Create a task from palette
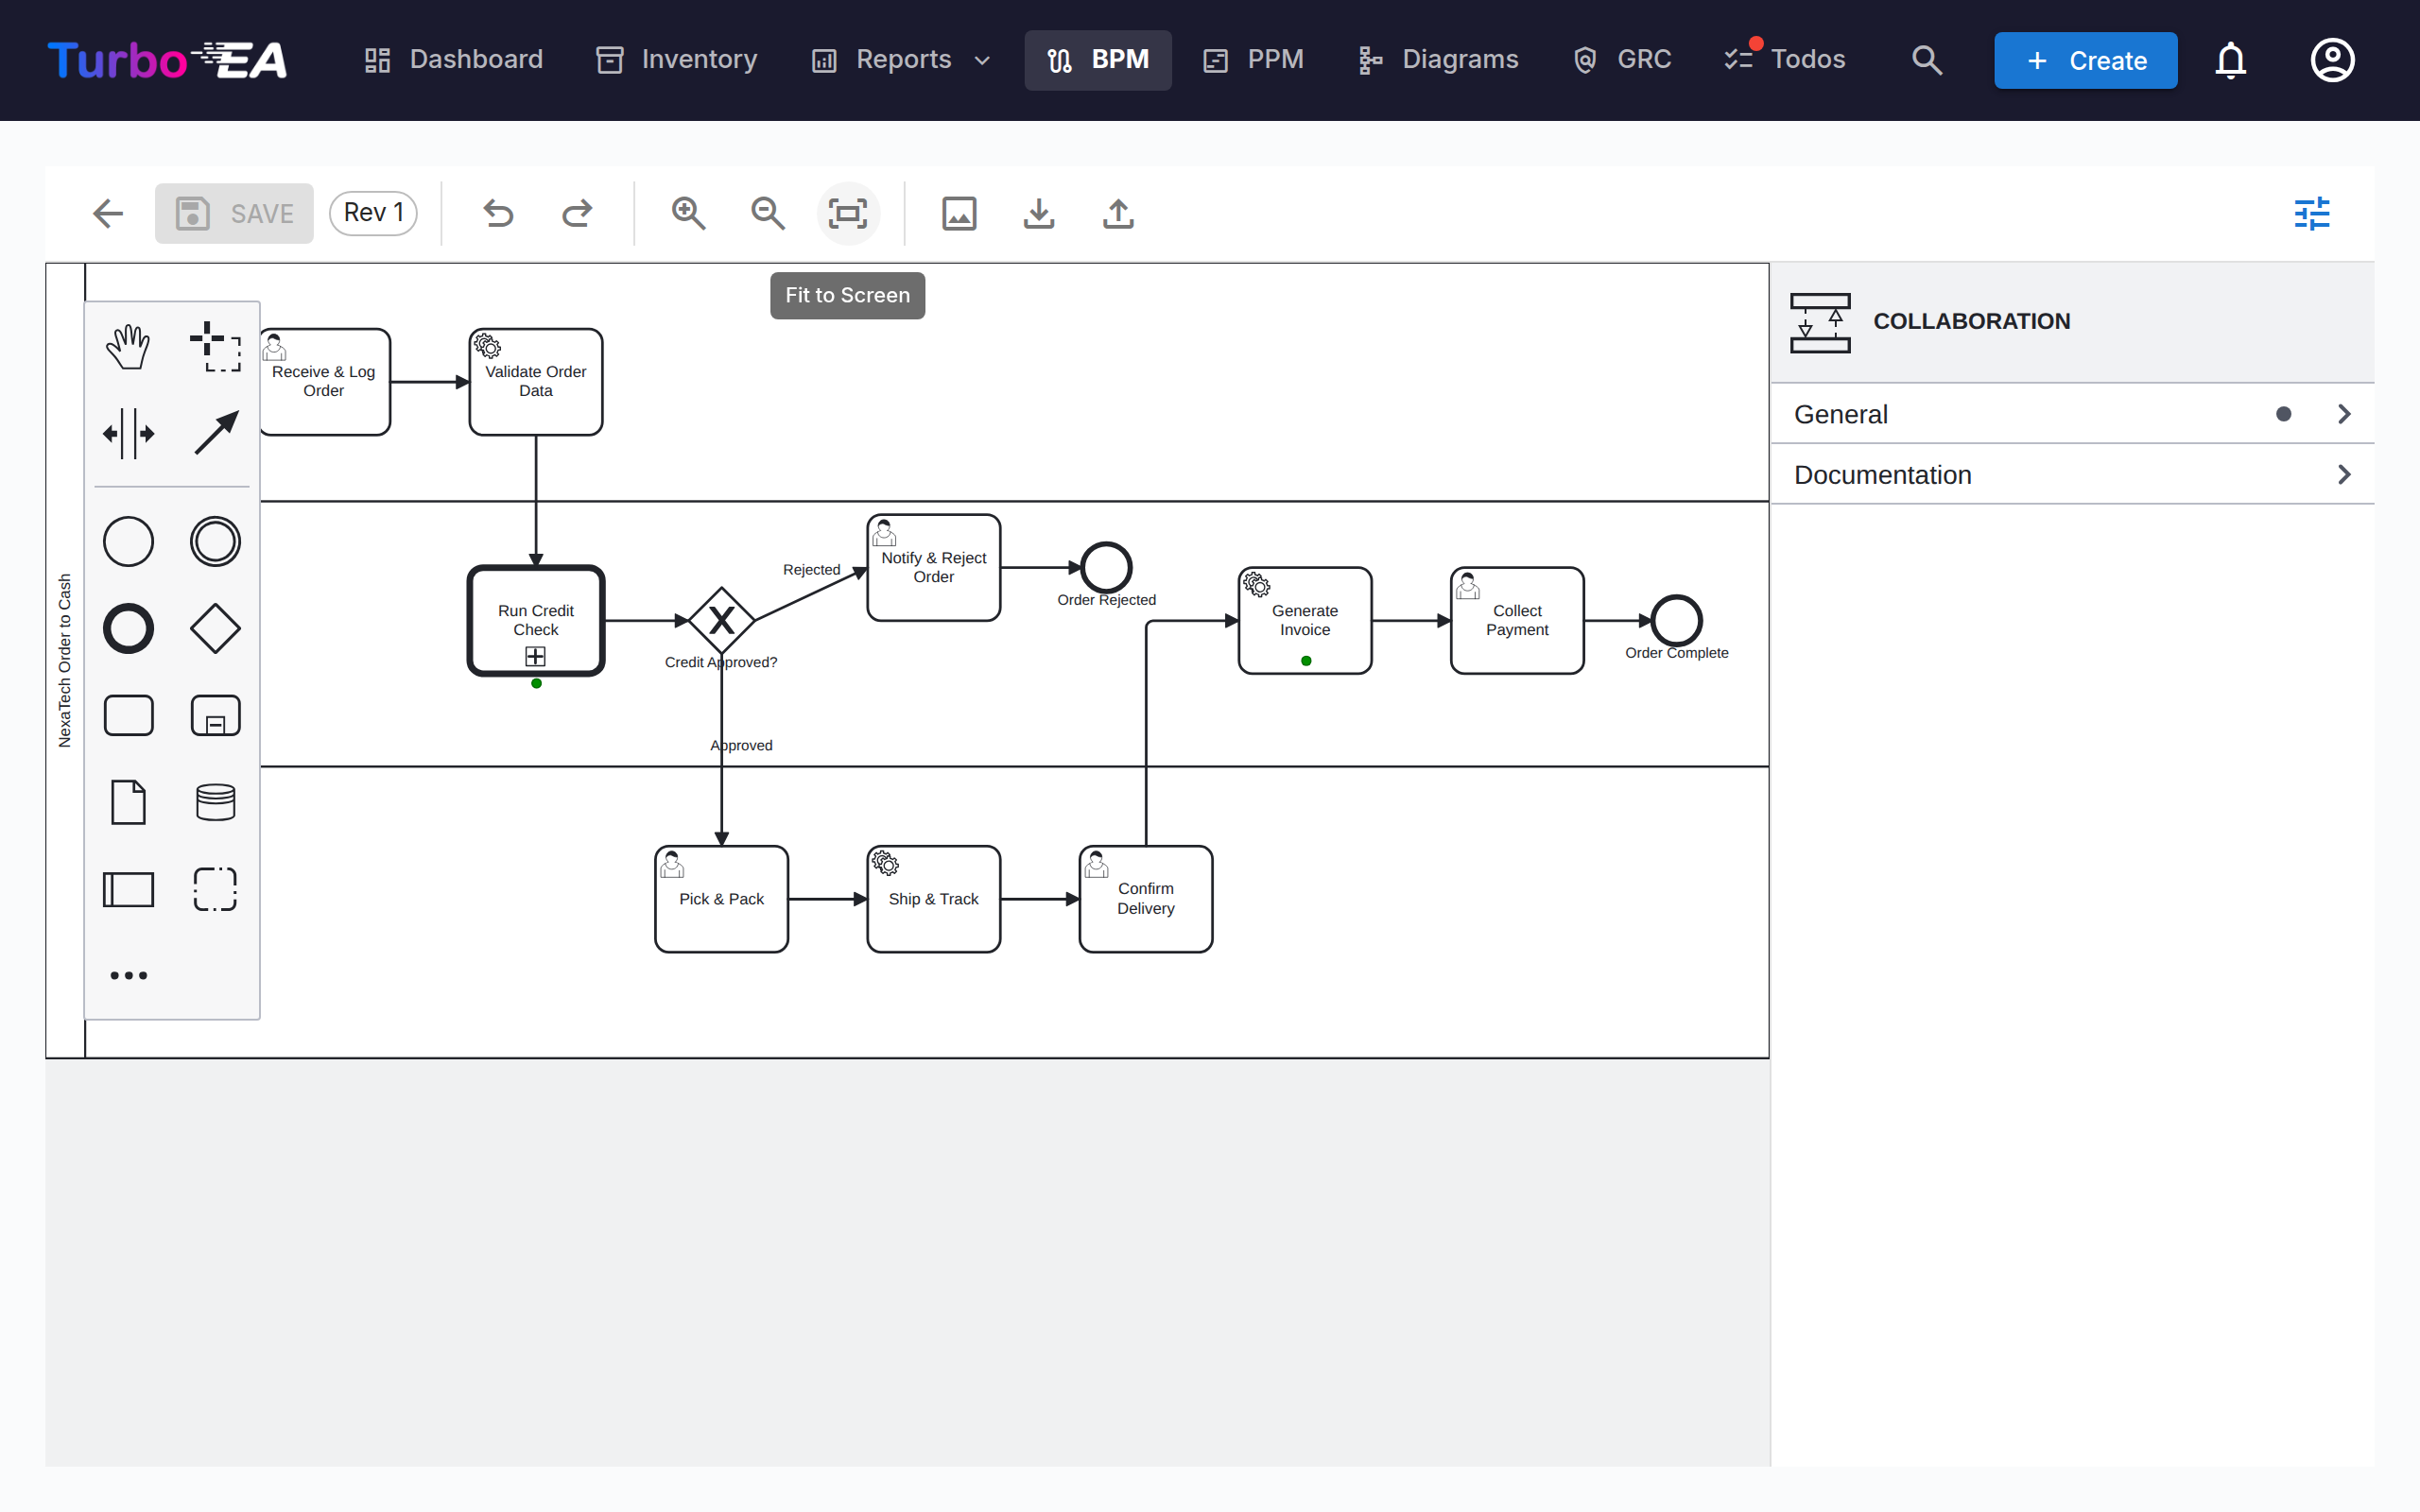2420x1512 pixels. [x=129, y=716]
